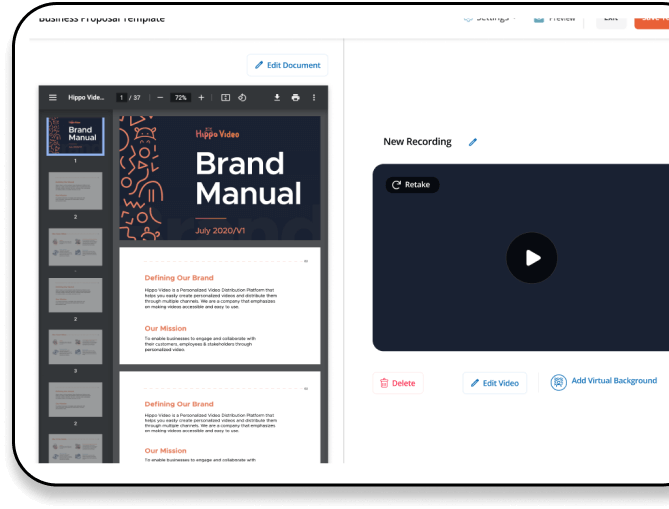Rename New Recording with pencil icon
669x509 pixels.
pos(473,142)
